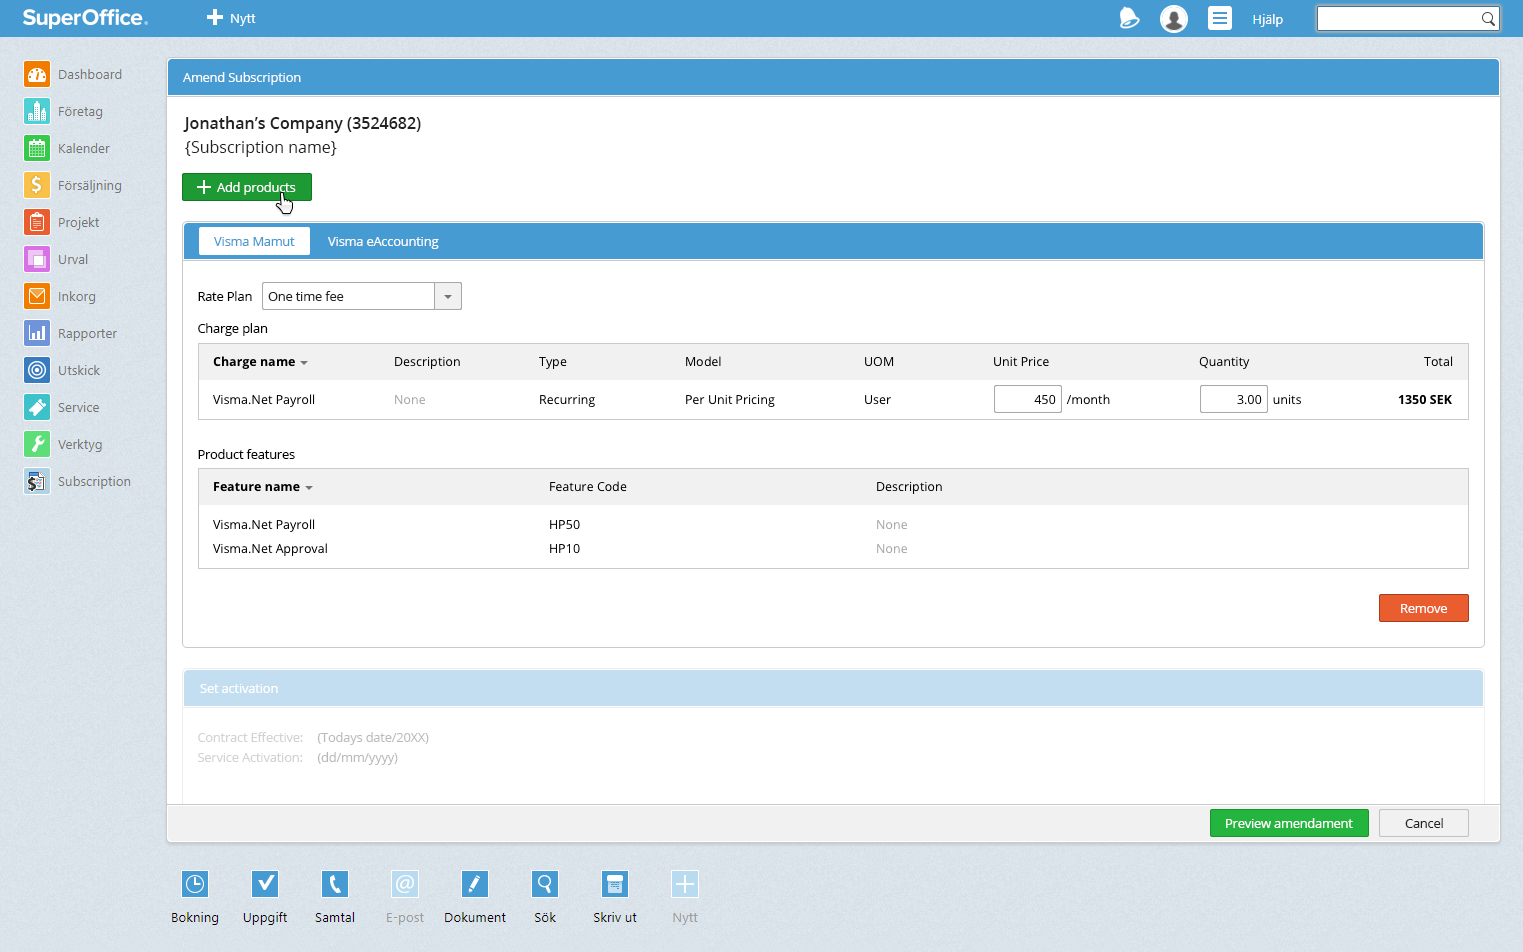This screenshot has width=1523, height=952.
Task: Click the Add products button
Action: point(247,187)
